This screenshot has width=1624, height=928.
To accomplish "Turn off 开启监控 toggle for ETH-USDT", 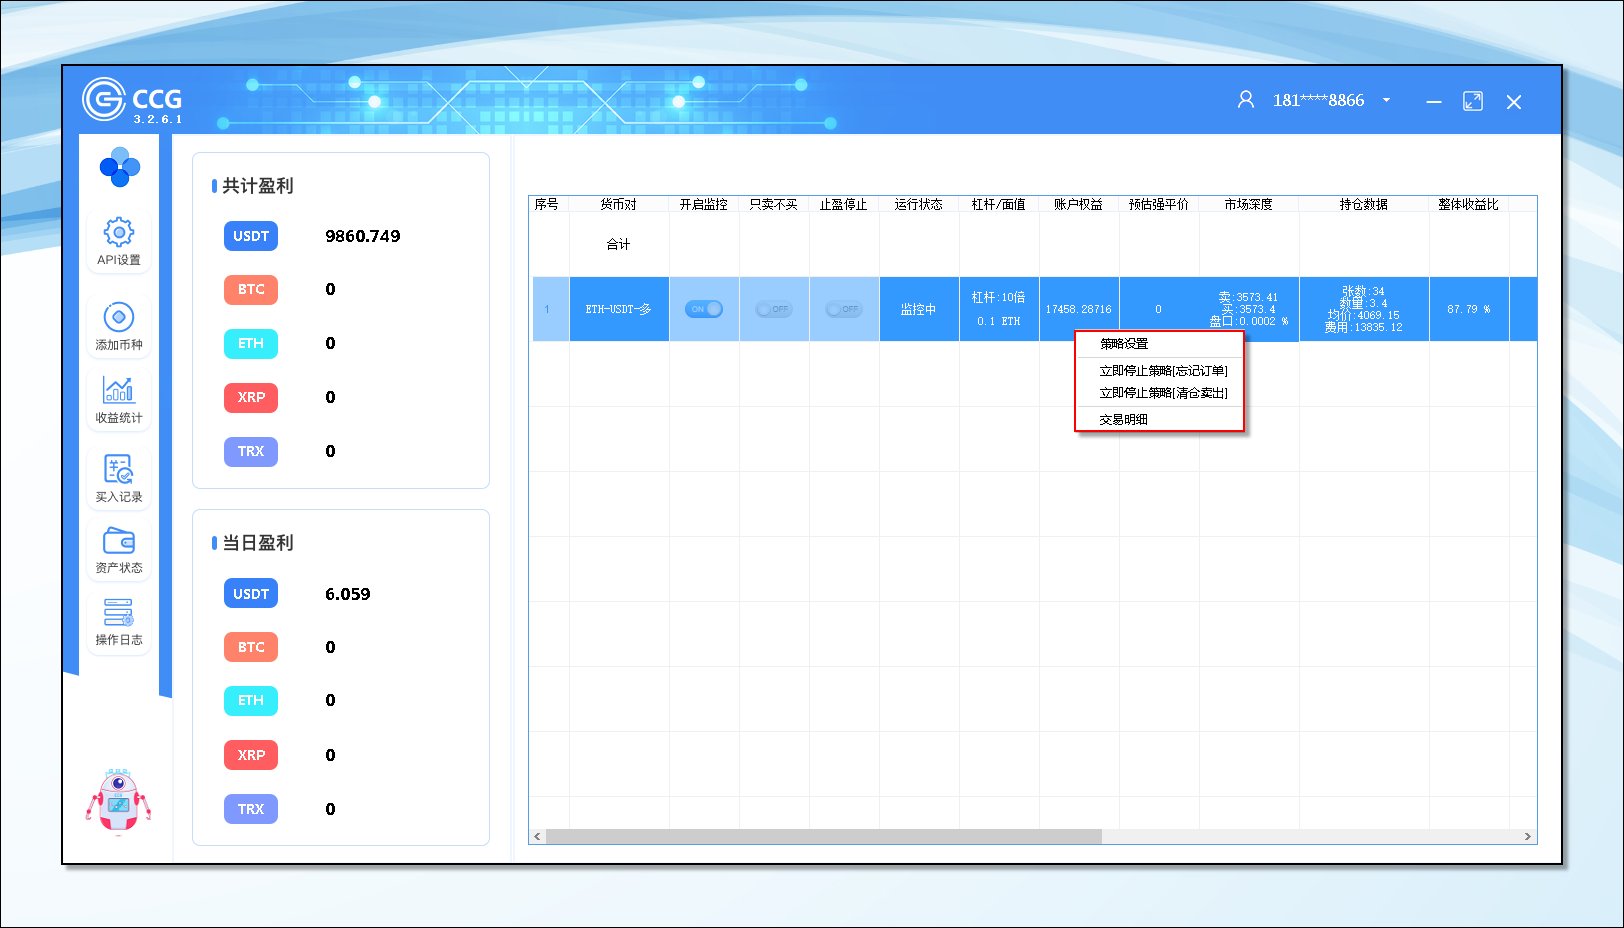I will tap(704, 309).
